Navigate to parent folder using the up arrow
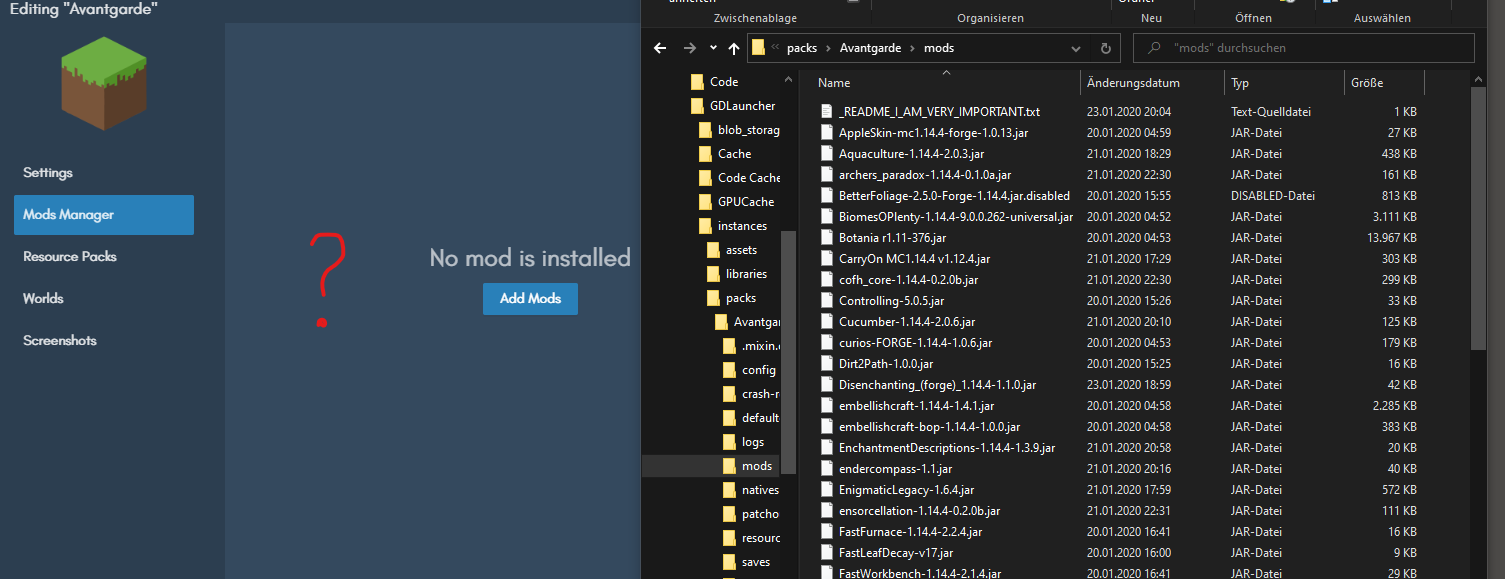 click(733, 47)
